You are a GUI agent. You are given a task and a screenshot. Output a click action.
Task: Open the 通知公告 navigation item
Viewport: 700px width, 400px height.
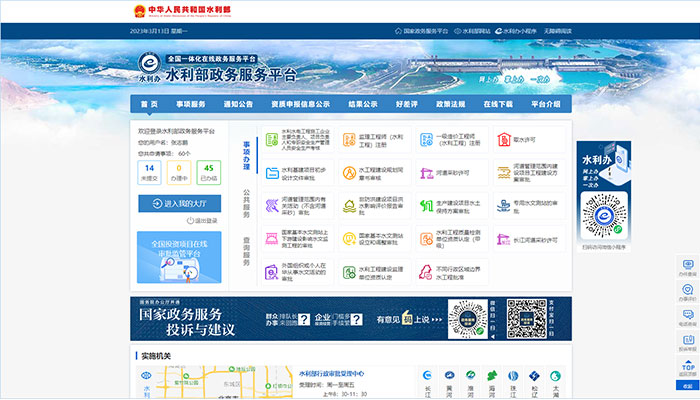[238, 104]
